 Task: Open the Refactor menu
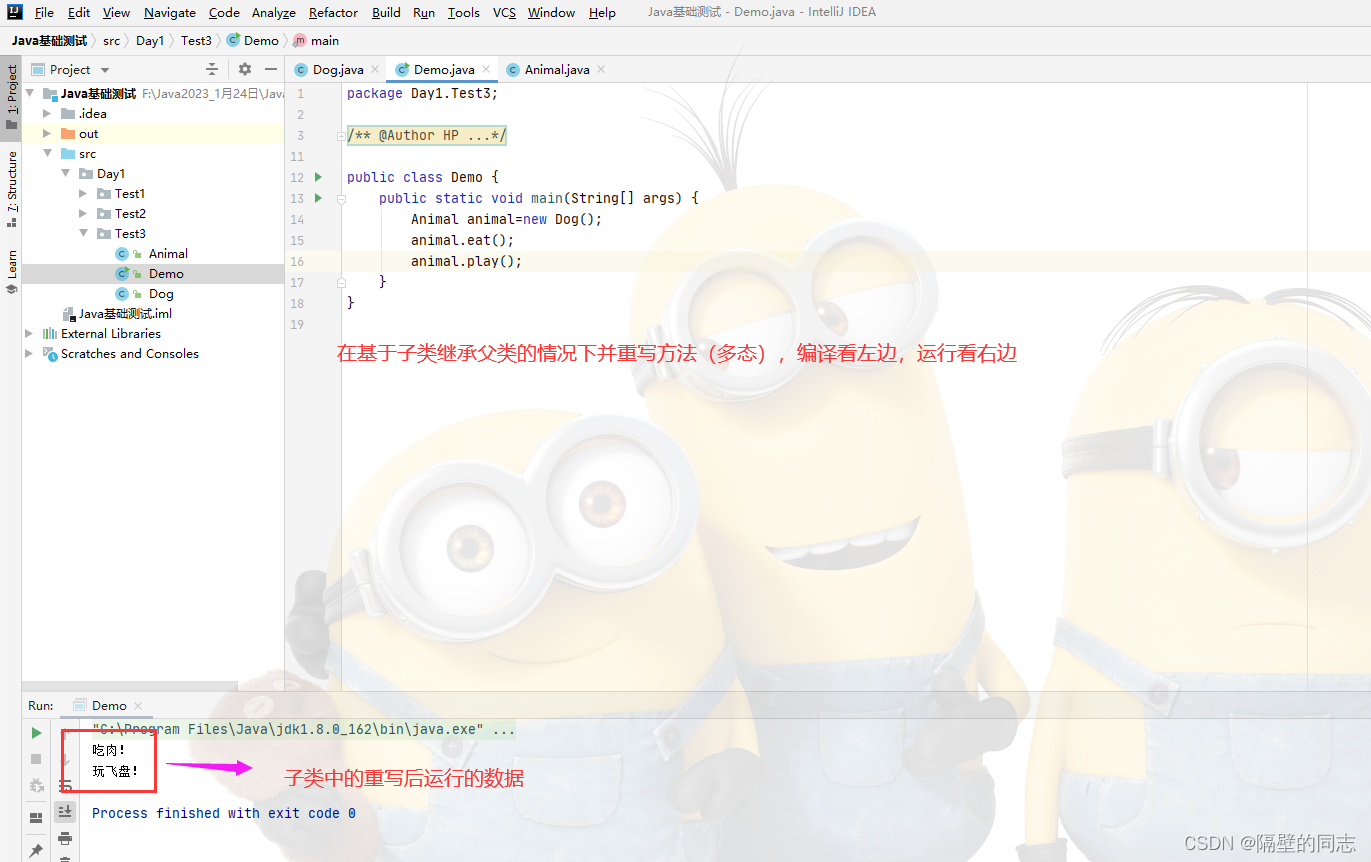click(x=333, y=13)
